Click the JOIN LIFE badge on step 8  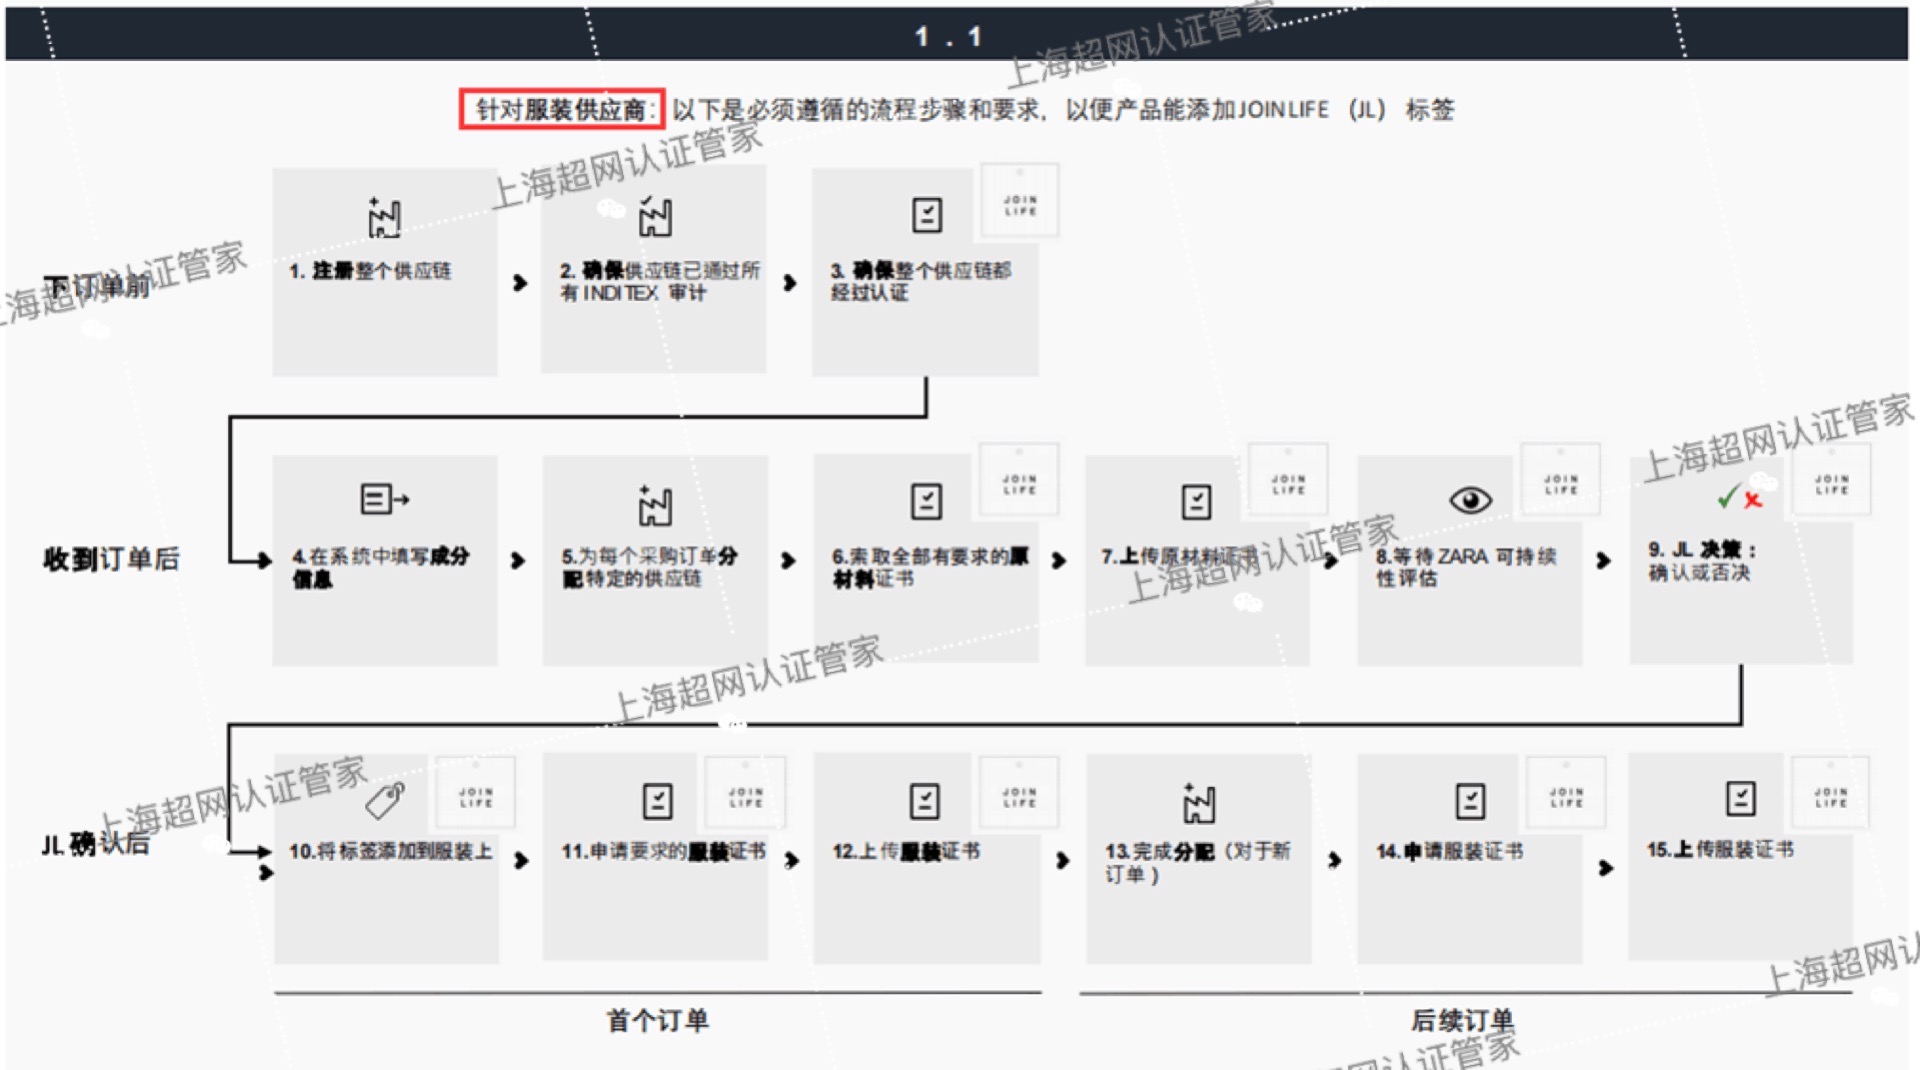coord(1560,481)
